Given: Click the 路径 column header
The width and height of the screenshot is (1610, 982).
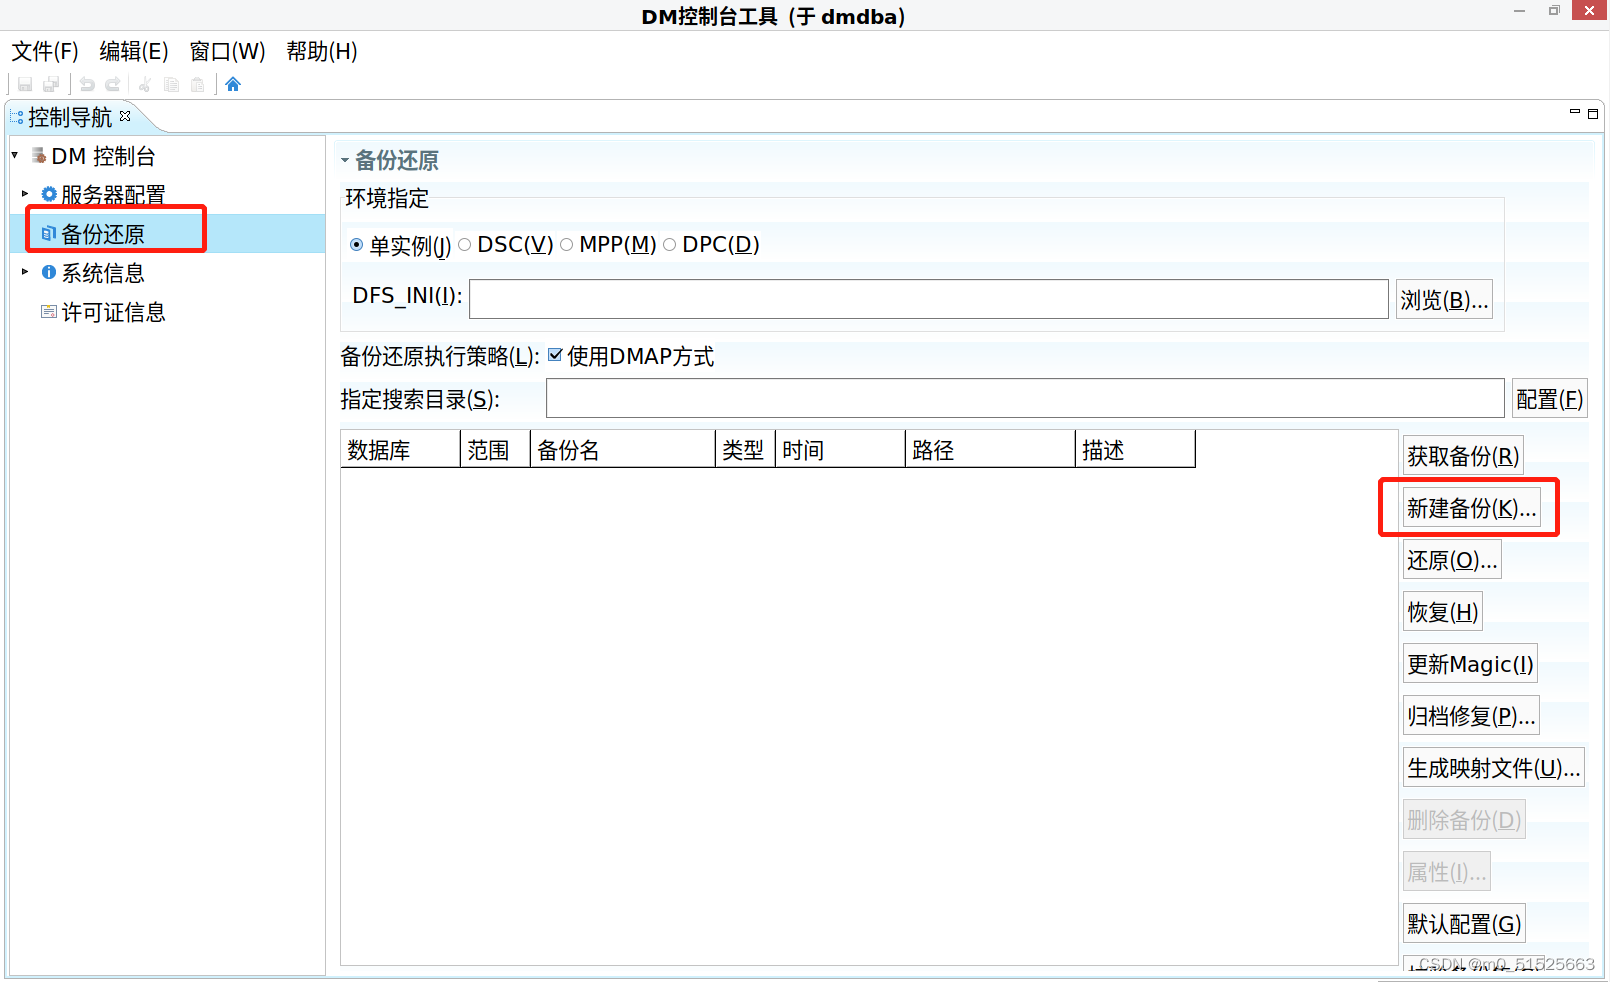Looking at the screenshot, I should click(990, 450).
